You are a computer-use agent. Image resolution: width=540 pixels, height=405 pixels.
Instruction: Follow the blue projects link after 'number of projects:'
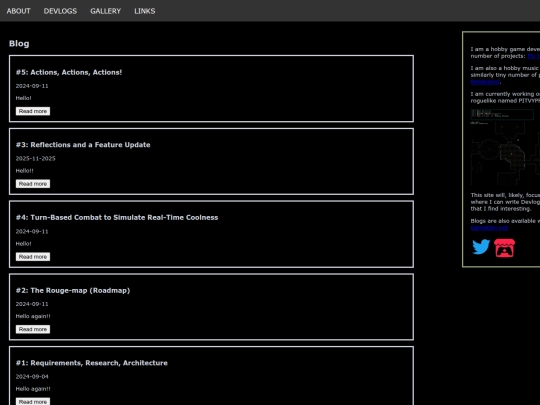point(534,56)
